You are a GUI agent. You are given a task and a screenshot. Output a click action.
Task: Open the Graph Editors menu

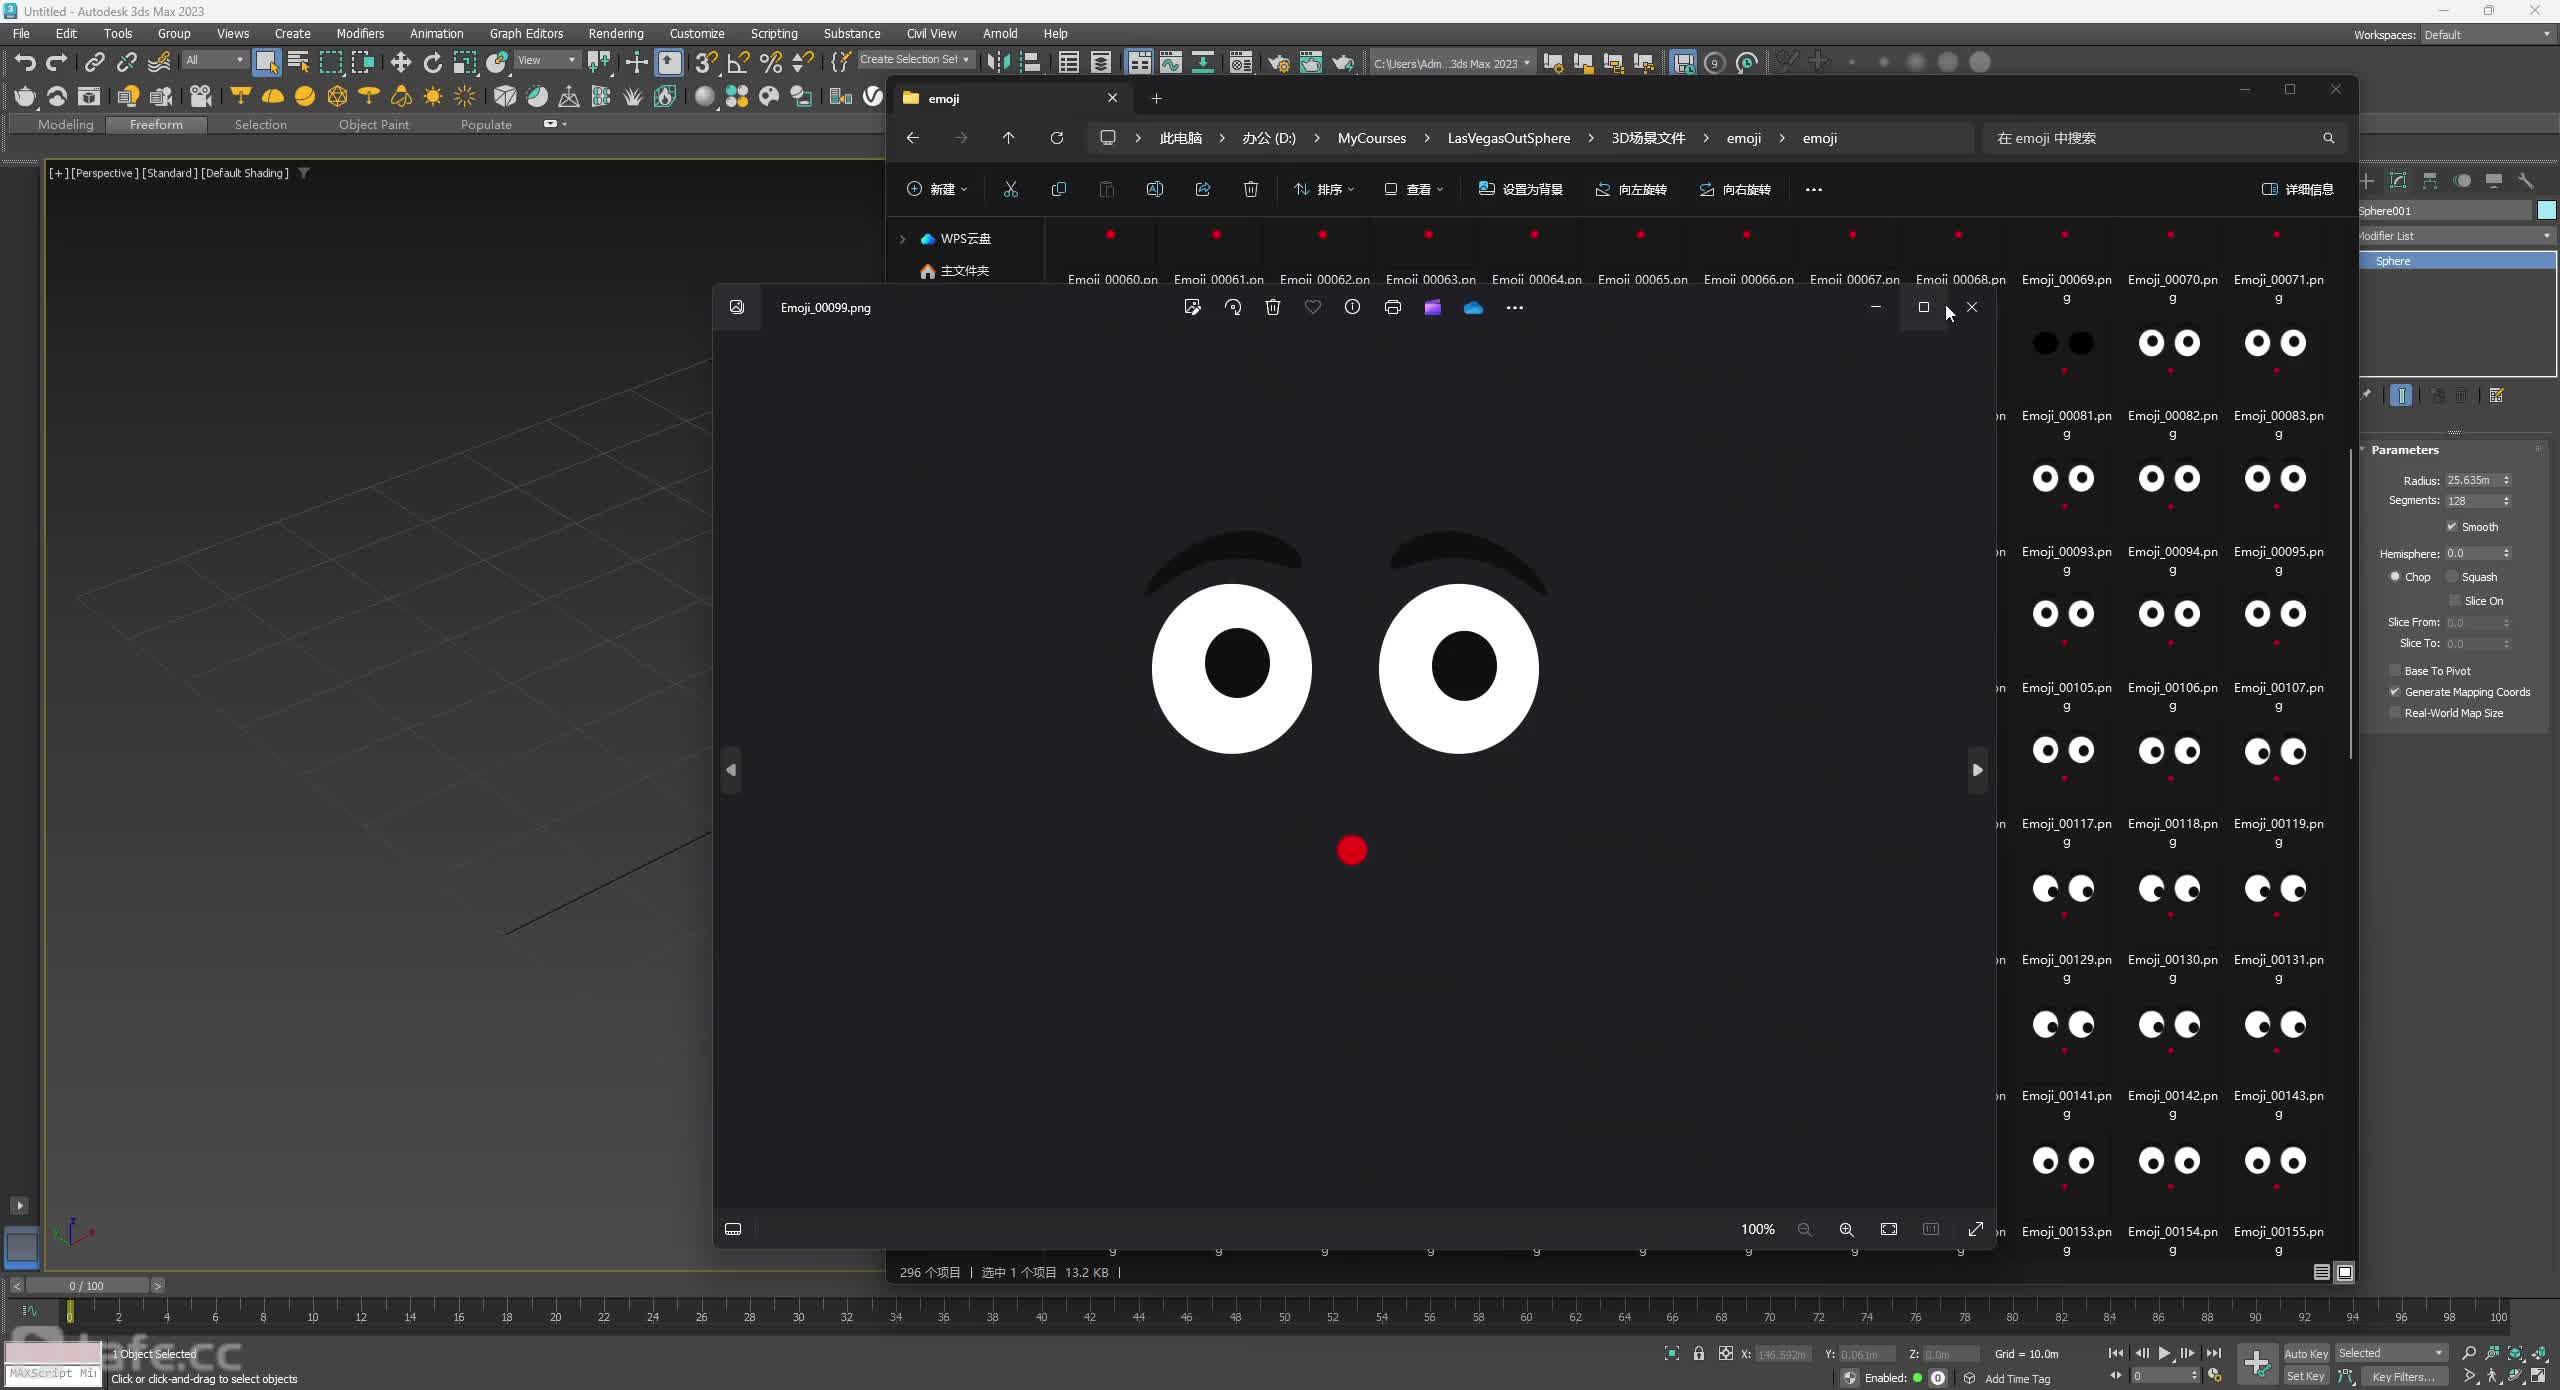[x=526, y=33]
